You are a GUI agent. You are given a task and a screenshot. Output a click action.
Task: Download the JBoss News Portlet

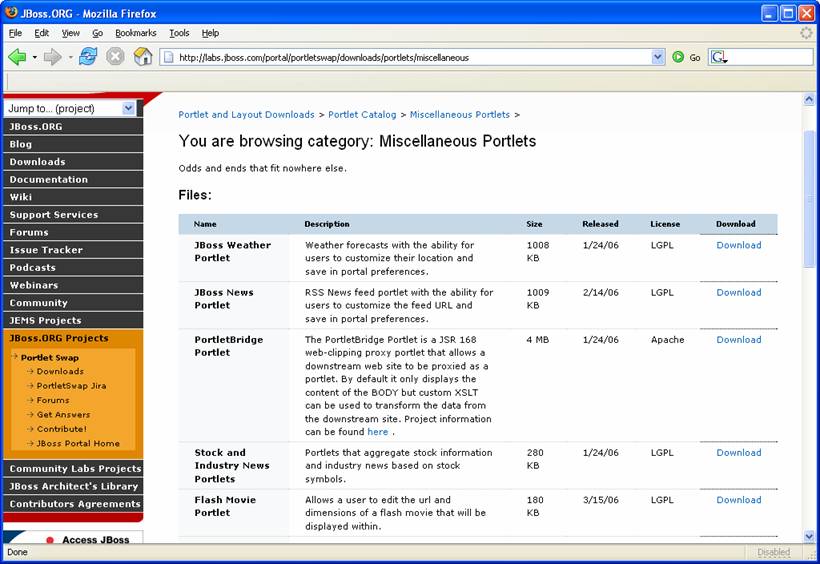pos(738,292)
